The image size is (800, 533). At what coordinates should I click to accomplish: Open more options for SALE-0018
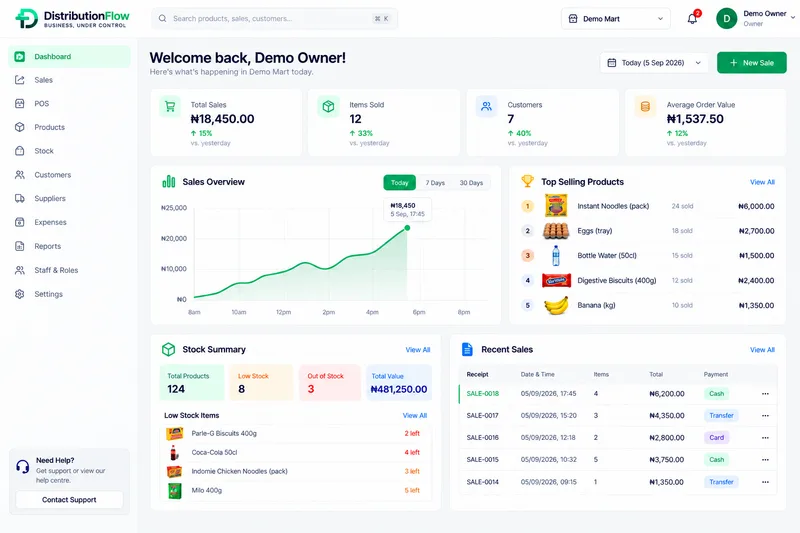click(765, 394)
